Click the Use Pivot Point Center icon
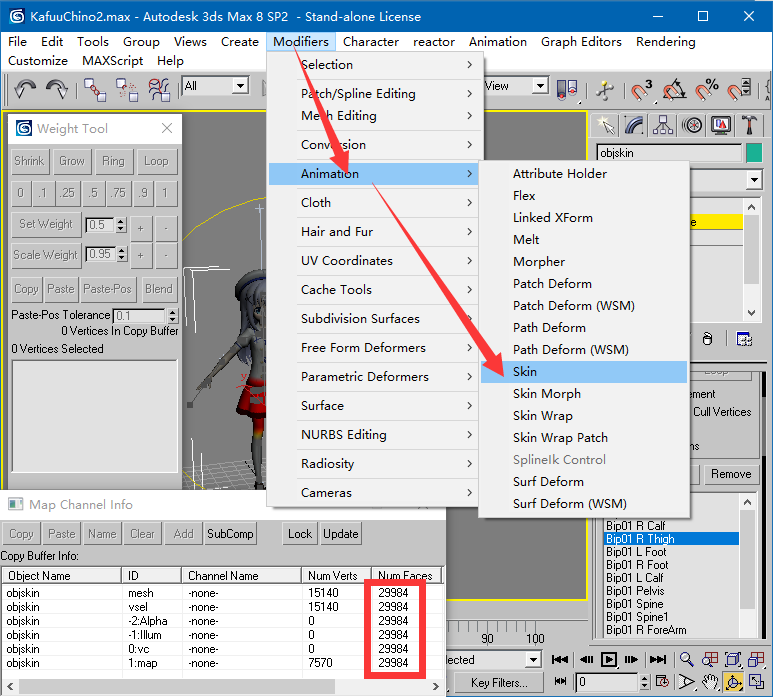The width and height of the screenshot is (773, 697). click(567, 90)
